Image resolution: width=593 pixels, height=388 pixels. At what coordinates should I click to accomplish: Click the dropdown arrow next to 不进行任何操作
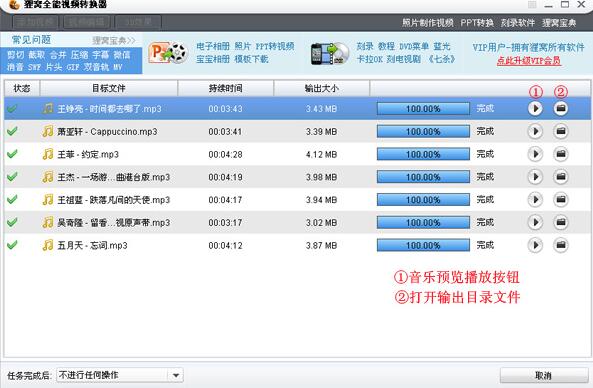click(176, 376)
